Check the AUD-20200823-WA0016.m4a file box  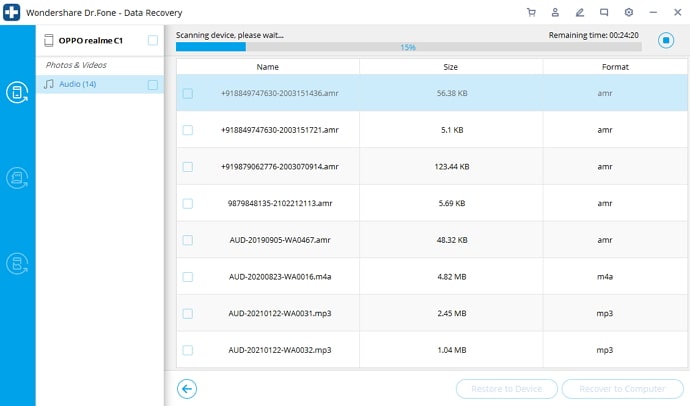[x=188, y=277]
